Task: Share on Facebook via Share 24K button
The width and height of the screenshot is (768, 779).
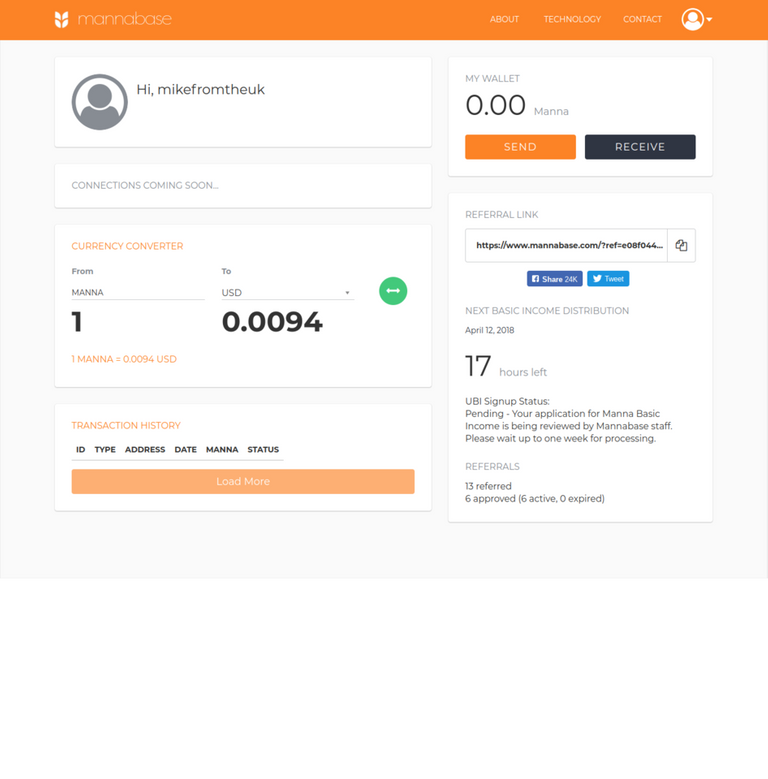Action: point(554,279)
